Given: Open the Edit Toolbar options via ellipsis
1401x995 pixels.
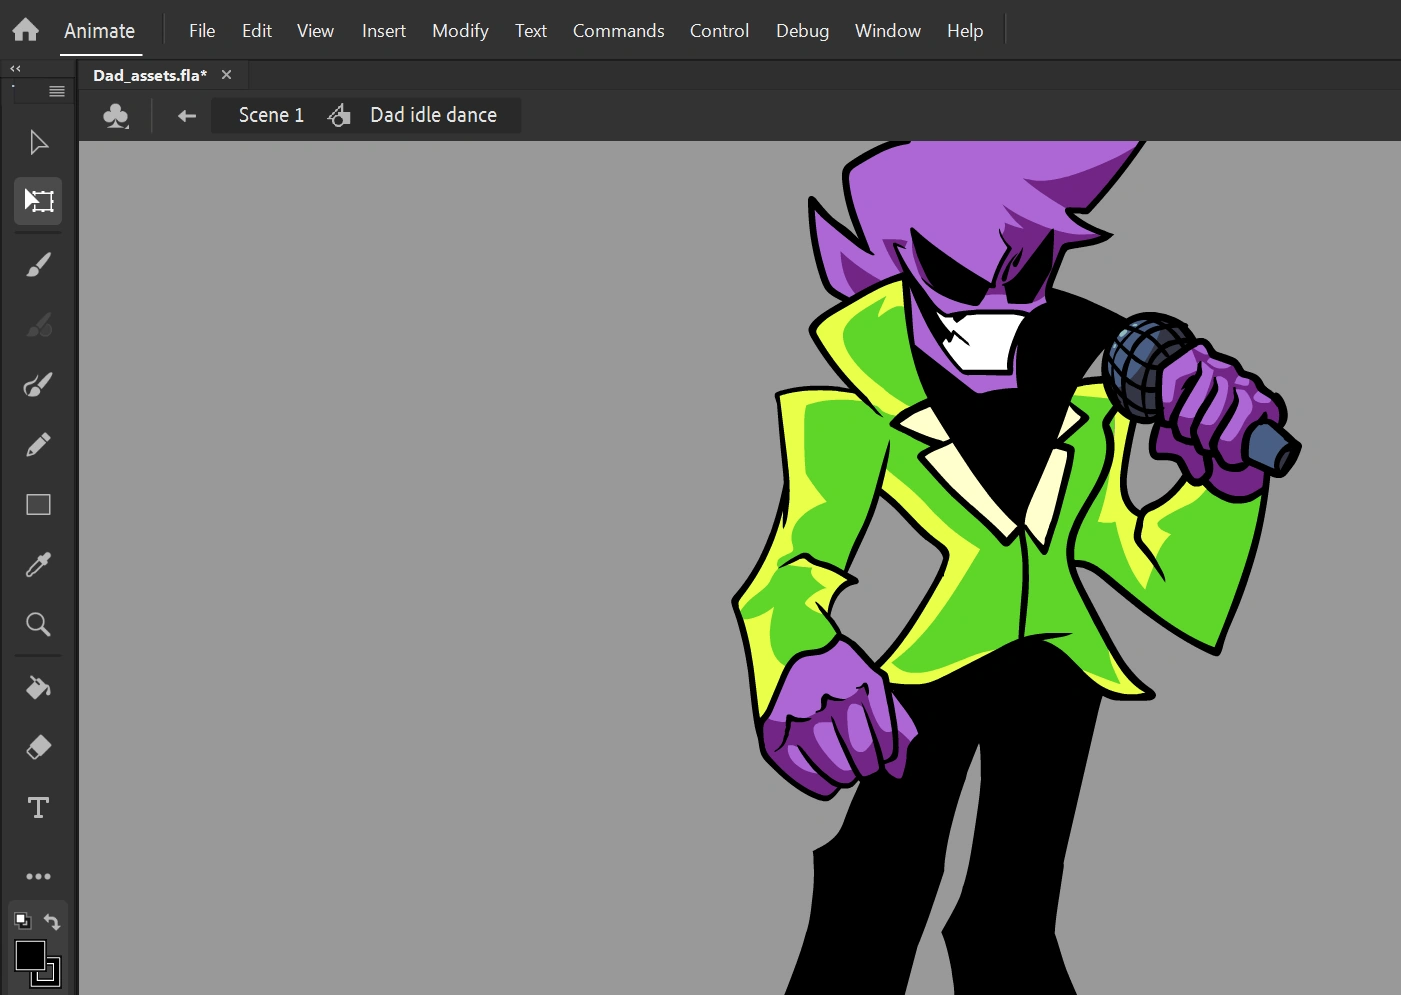Looking at the screenshot, I should point(38,876).
